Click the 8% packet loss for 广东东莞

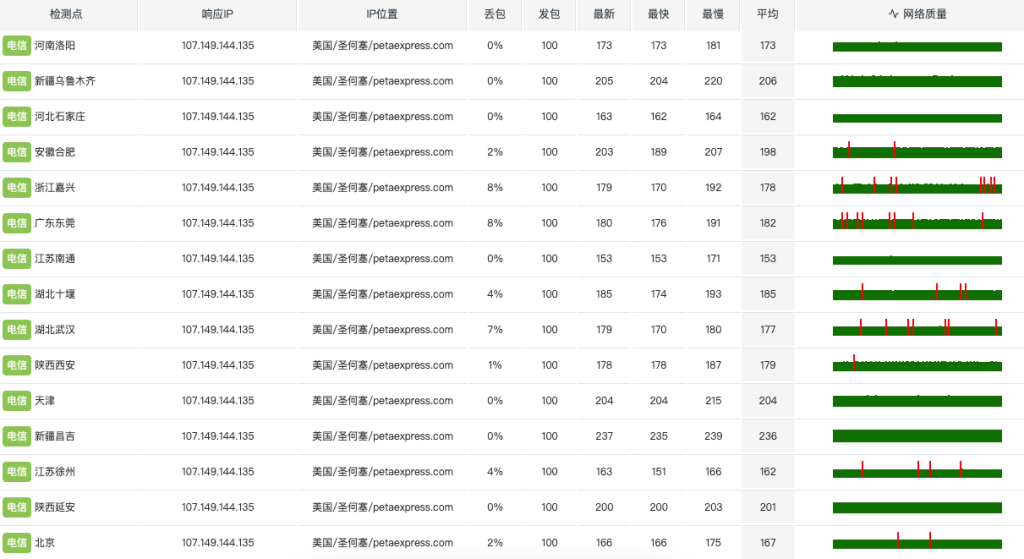tap(494, 223)
